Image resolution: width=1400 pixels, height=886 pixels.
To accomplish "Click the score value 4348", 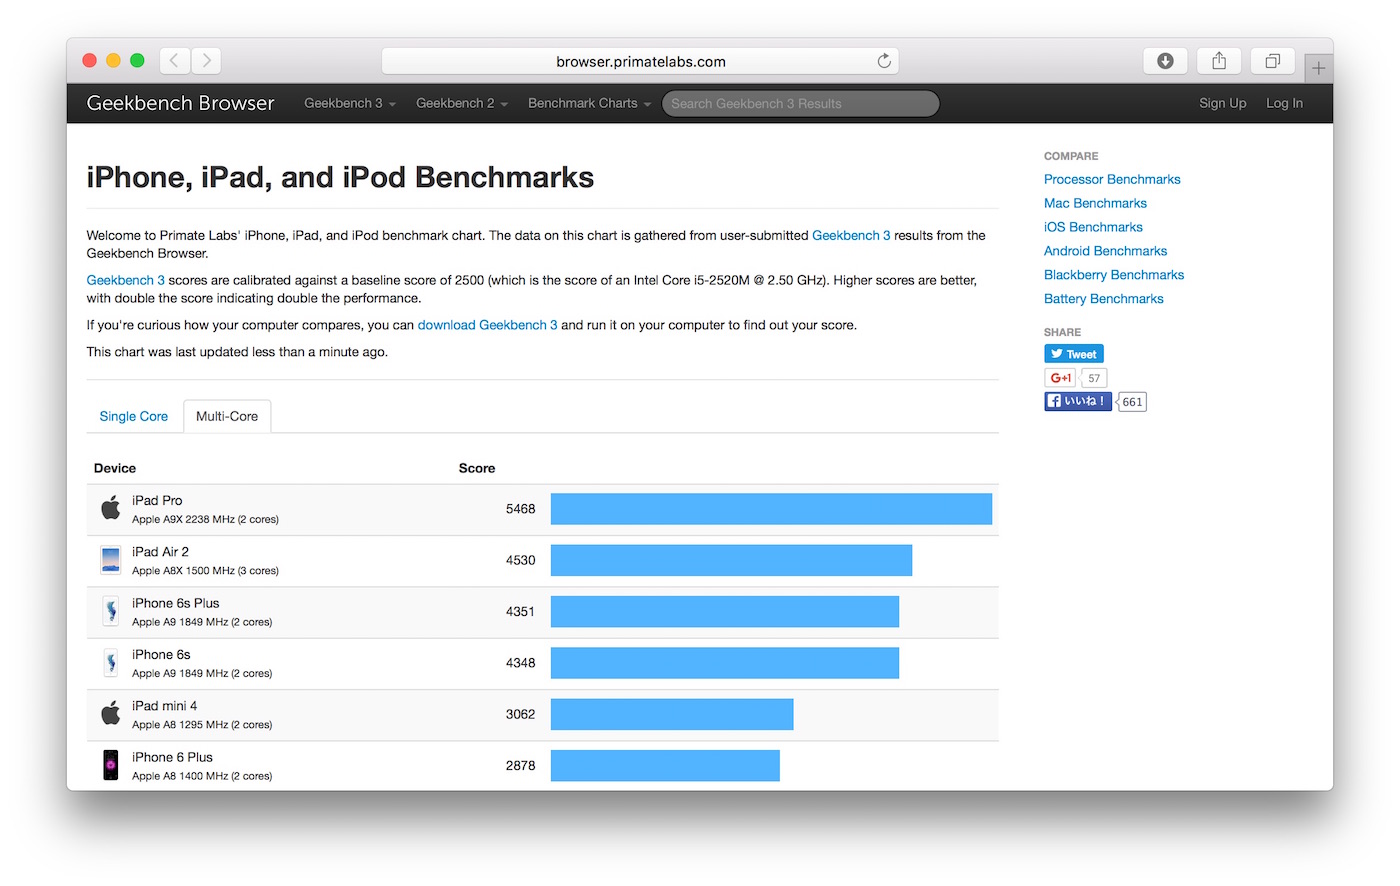I will [x=520, y=663].
